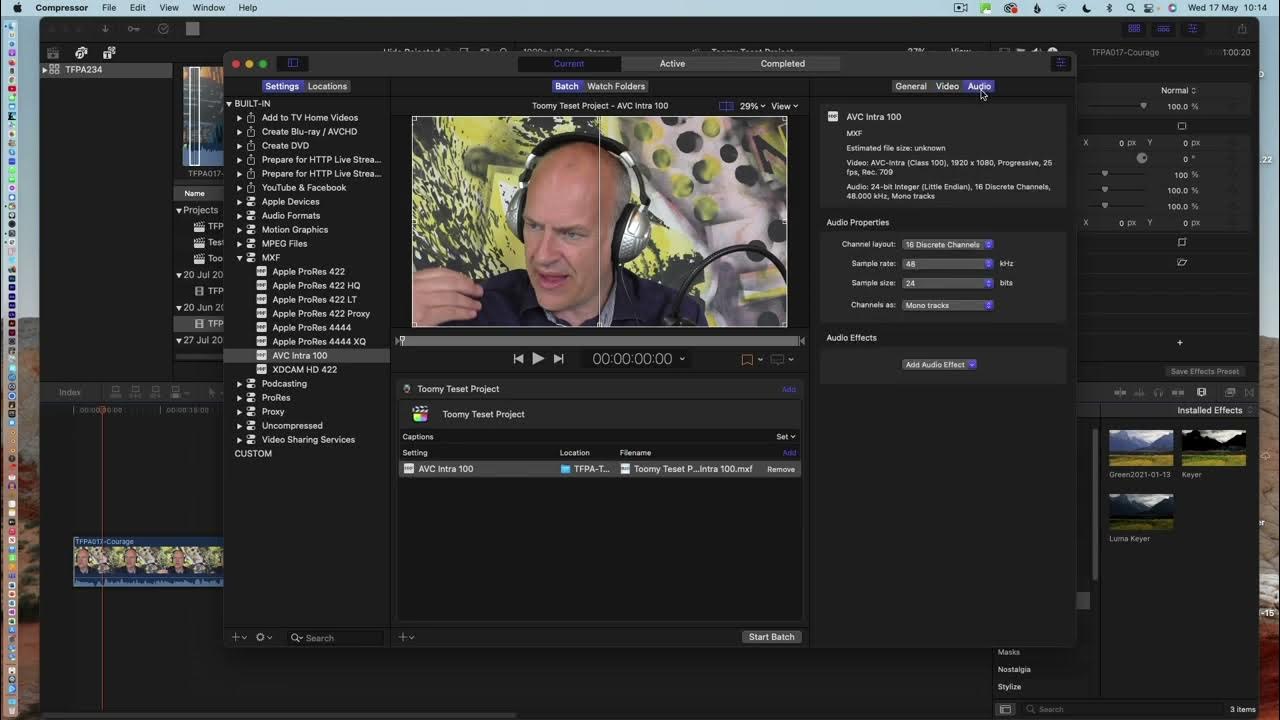
Task: Open the Video inspector tab
Action: click(x=947, y=86)
